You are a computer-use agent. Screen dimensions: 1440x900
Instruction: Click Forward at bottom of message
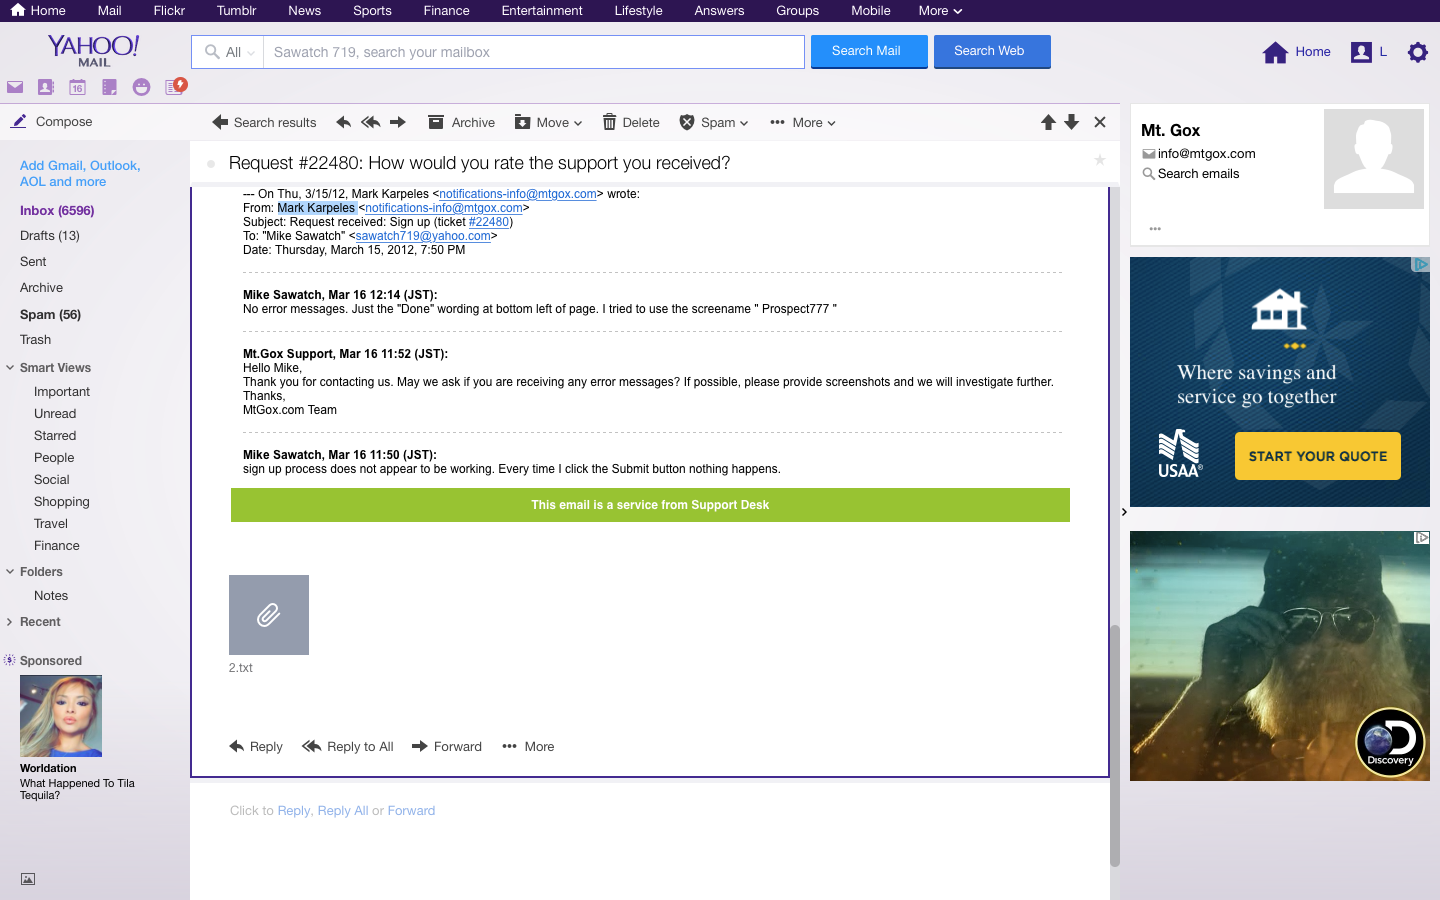coord(447,747)
